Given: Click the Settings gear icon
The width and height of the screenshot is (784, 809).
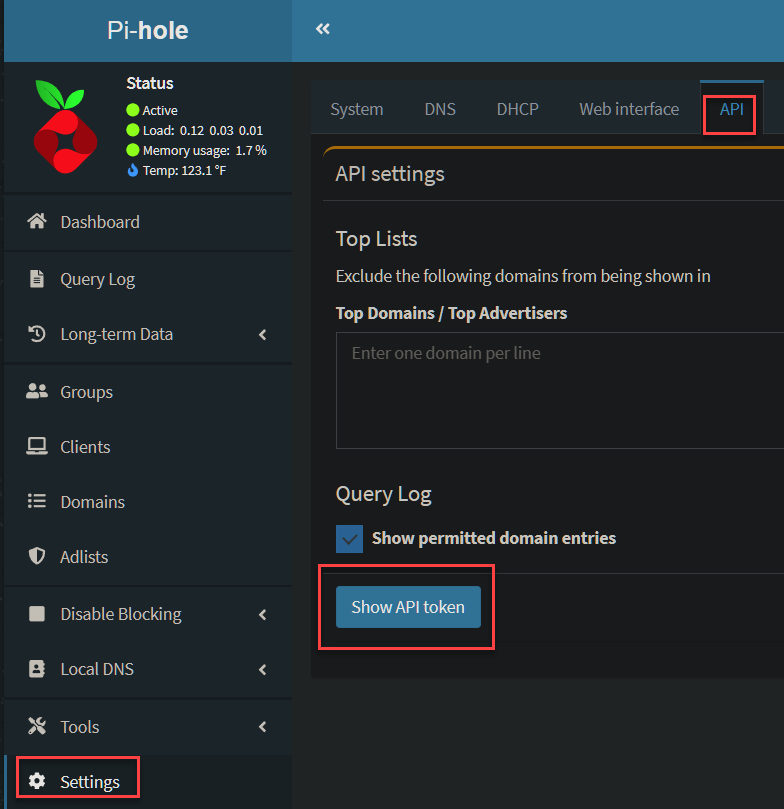Looking at the screenshot, I should click(x=37, y=781).
